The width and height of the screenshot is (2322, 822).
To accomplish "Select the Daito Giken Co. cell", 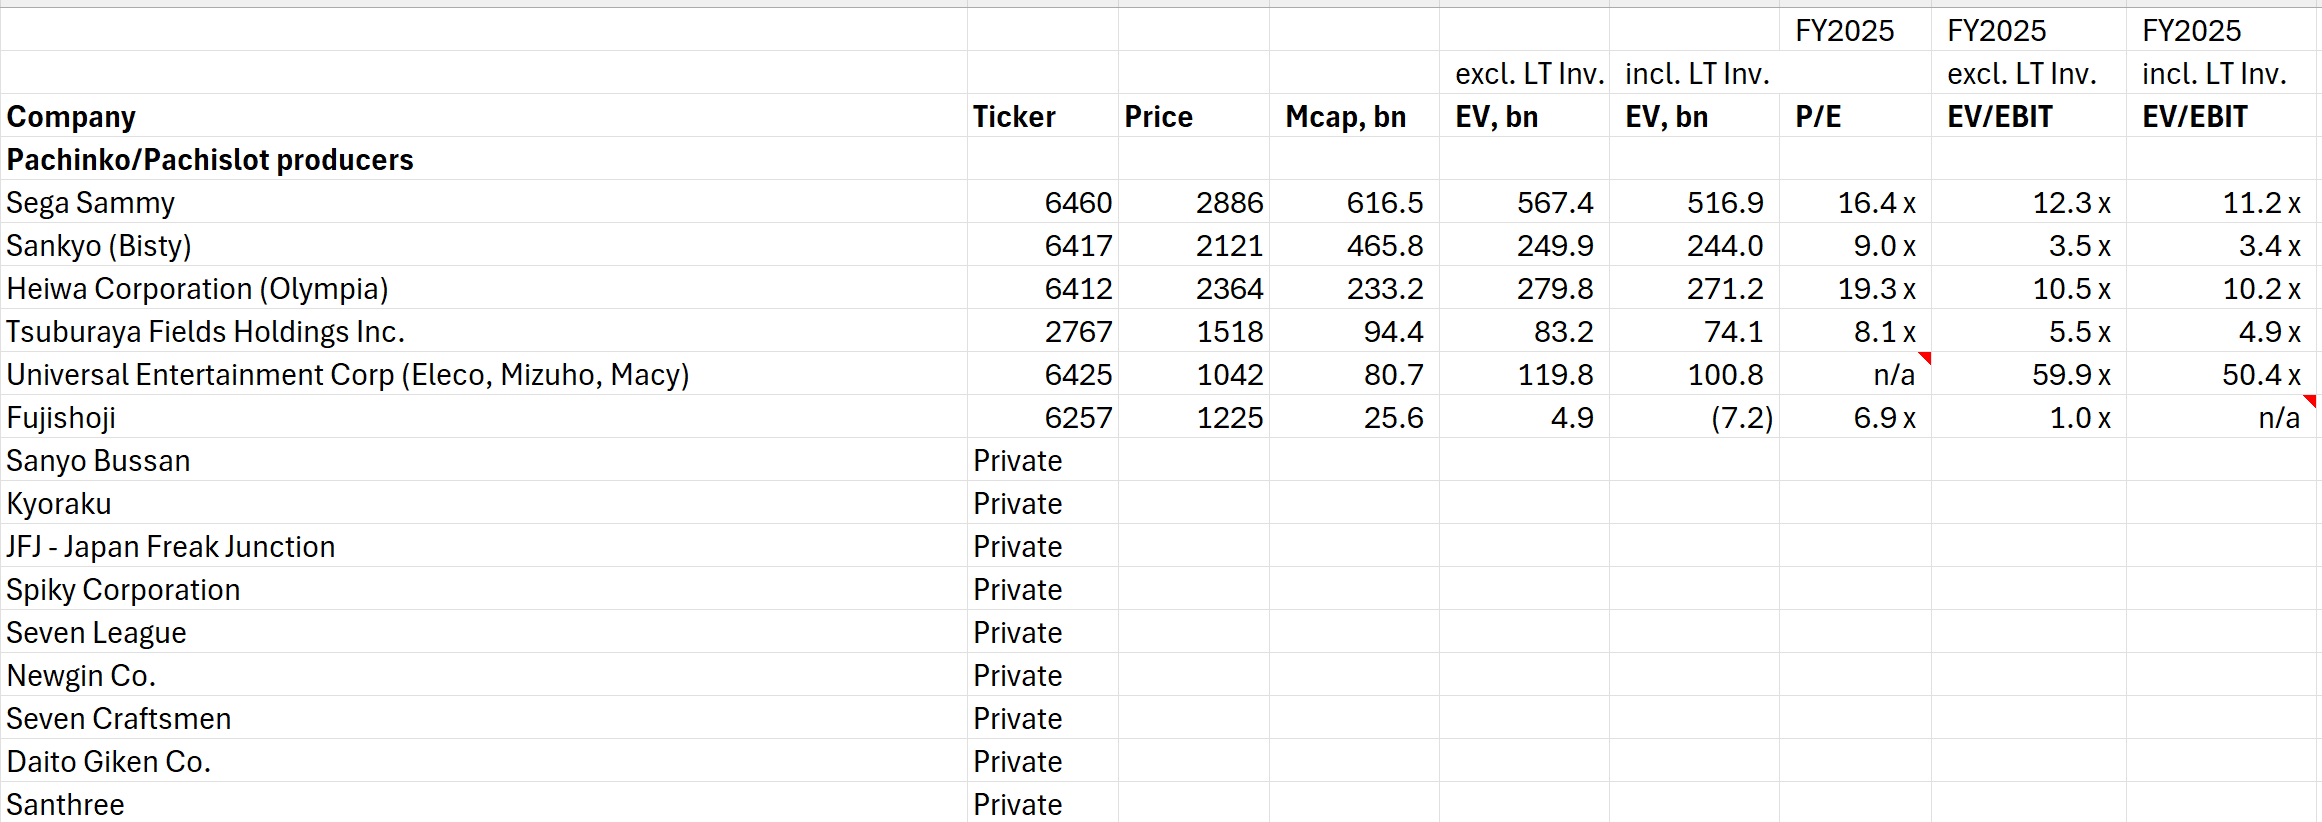I will pos(484,761).
